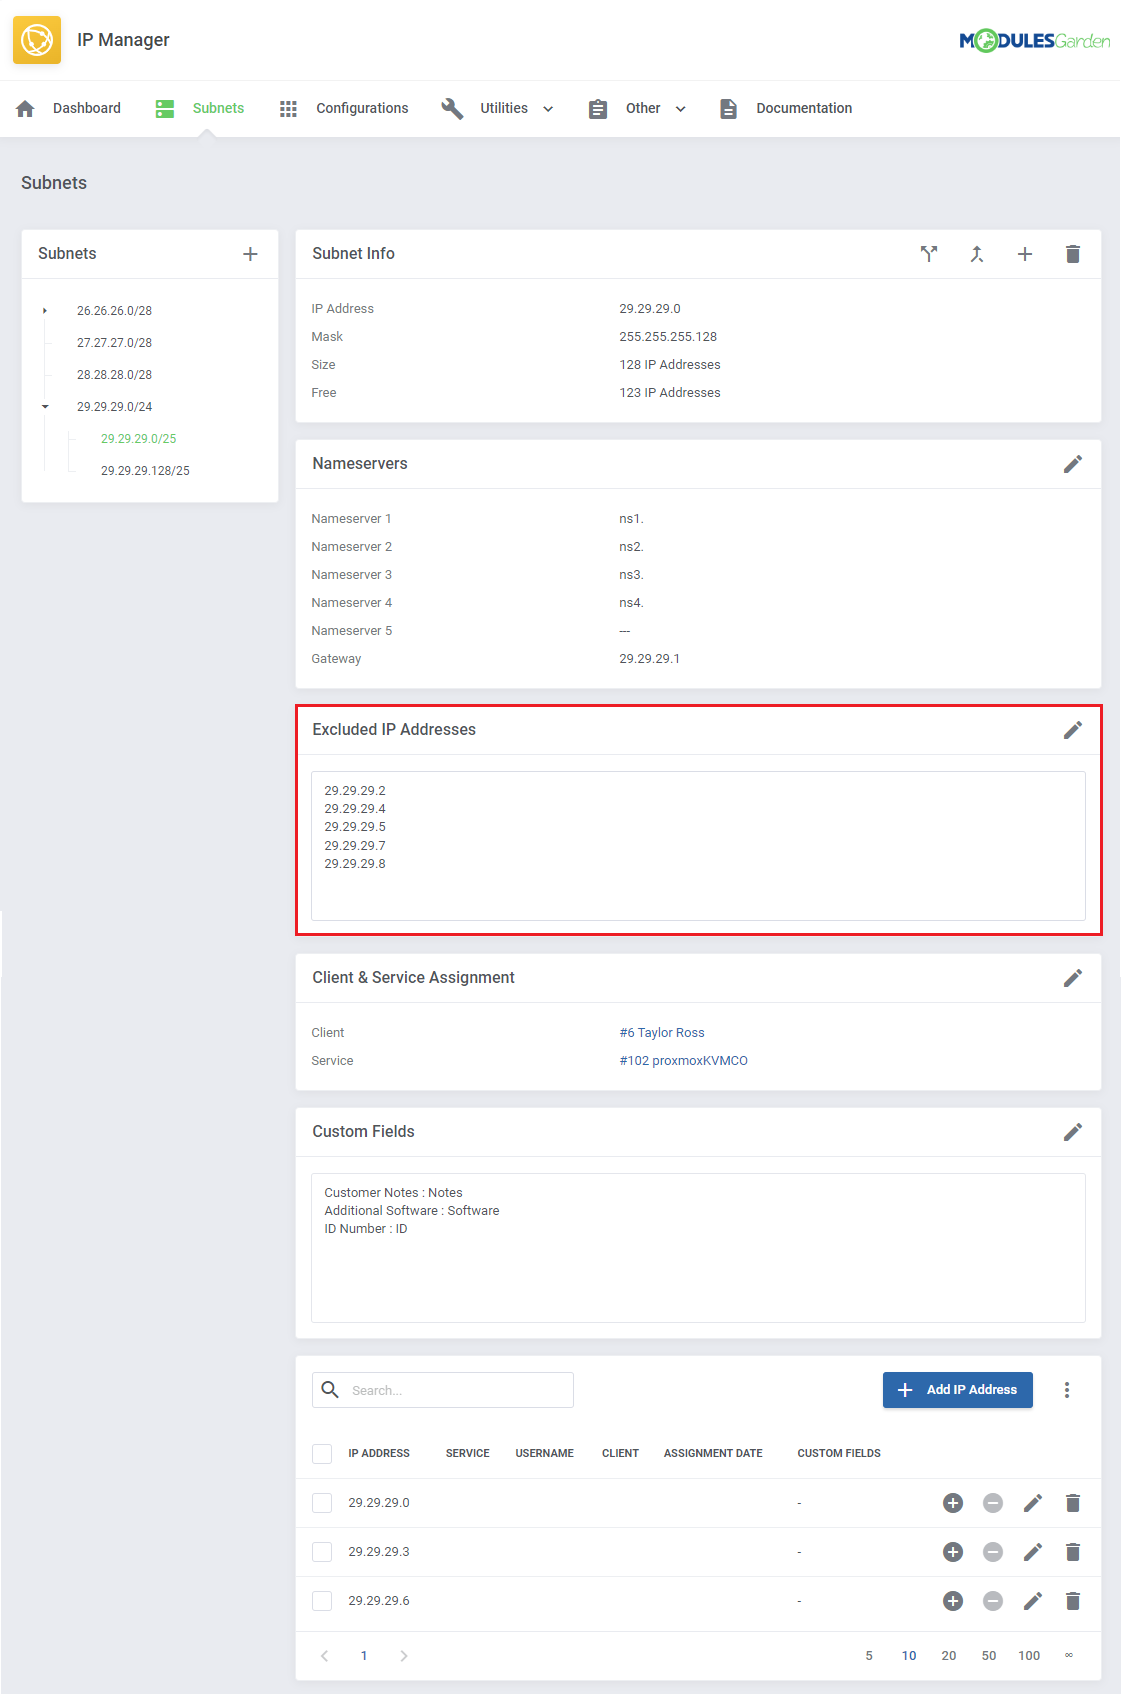Edit Nameservers with pencil icon
Image resolution: width=1121 pixels, height=1694 pixels.
pos(1073,464)
